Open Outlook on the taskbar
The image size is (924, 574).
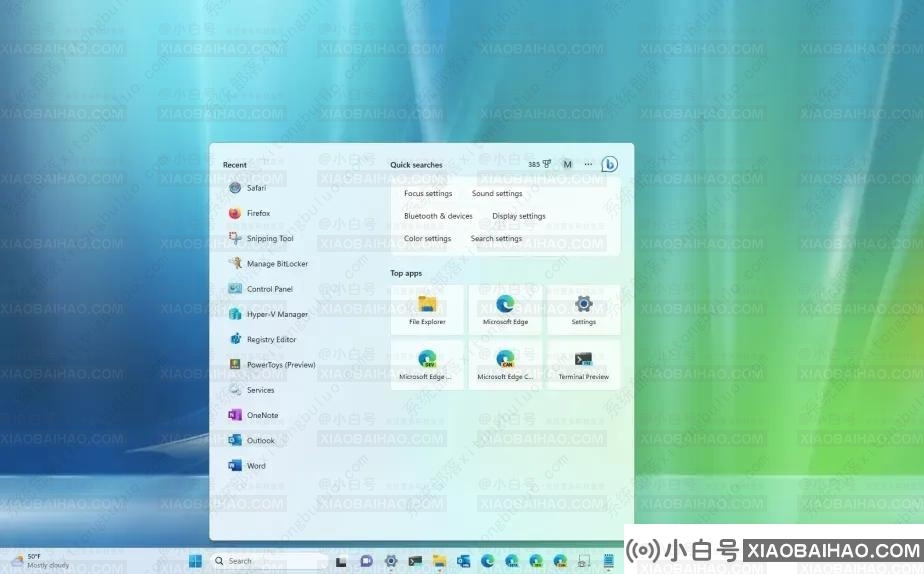[x=464, y=561]
